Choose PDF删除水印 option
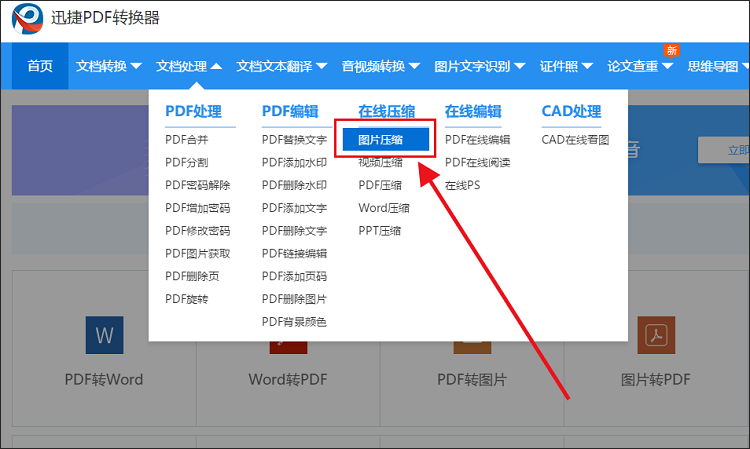 pos(294,185)
